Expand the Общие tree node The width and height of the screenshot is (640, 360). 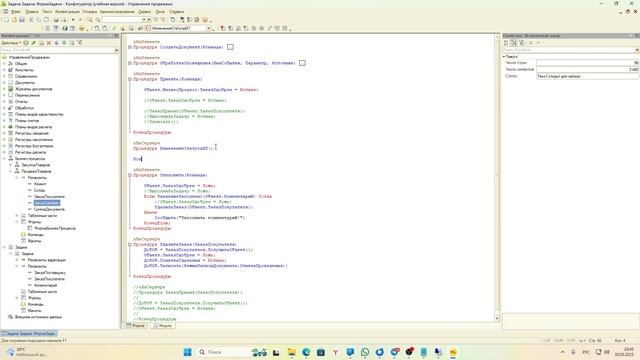click(x=4, y=64)
